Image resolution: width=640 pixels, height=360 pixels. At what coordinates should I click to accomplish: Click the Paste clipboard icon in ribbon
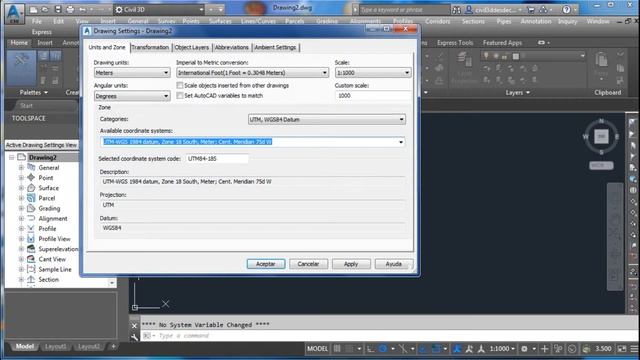pyautogui.click(x=601, y=61)
